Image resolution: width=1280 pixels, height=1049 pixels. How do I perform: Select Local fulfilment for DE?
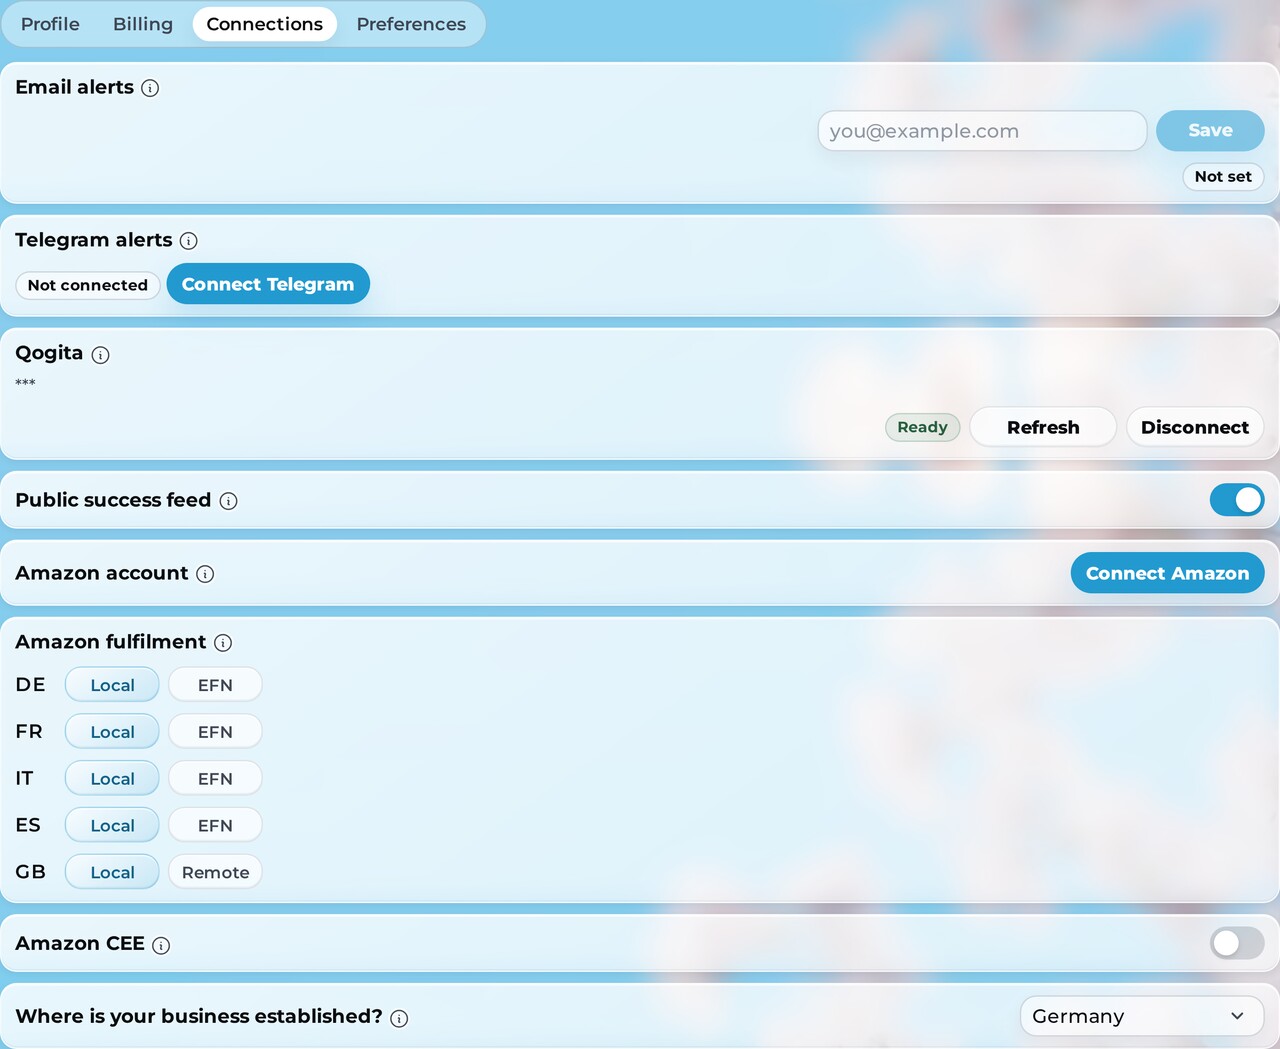pos(112,685)
